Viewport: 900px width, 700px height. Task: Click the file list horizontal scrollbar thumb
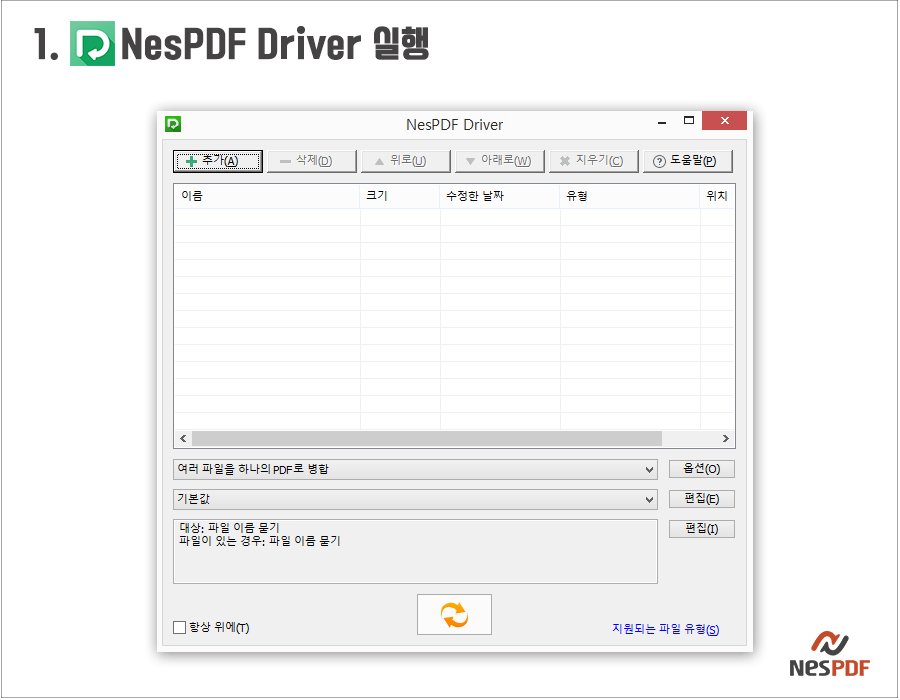426,438
